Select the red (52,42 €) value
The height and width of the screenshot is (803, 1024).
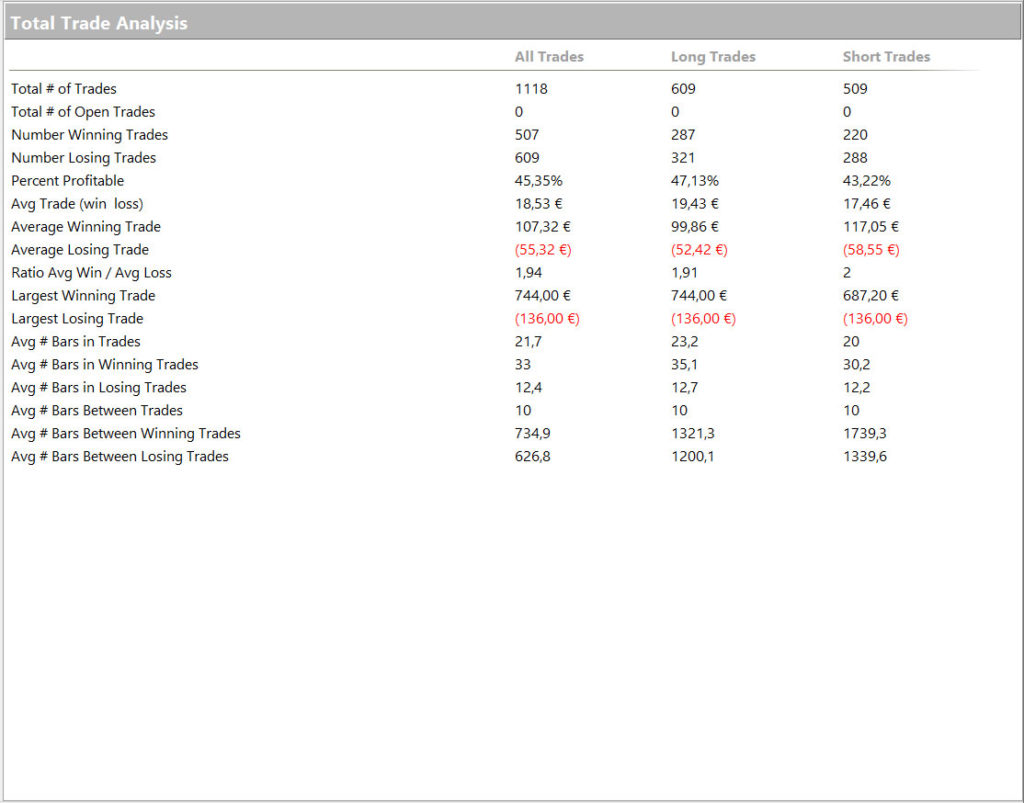[x=699, y=250]
